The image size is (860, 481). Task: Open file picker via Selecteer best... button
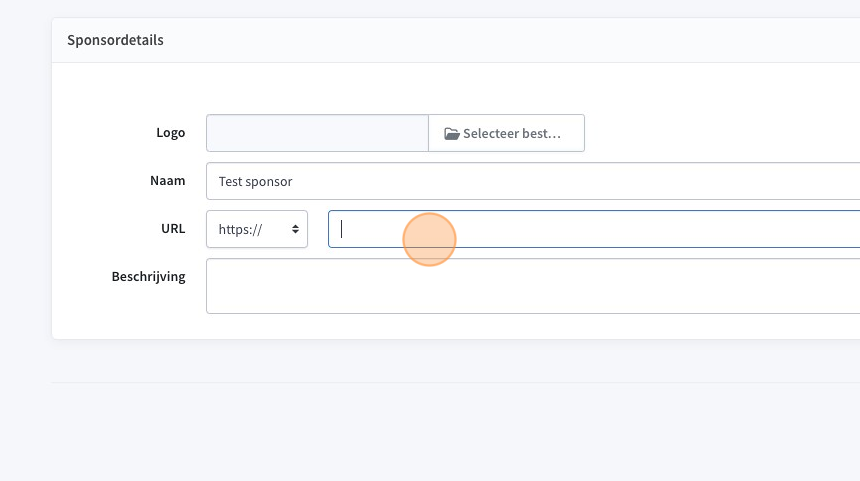(x=506, y=133)
